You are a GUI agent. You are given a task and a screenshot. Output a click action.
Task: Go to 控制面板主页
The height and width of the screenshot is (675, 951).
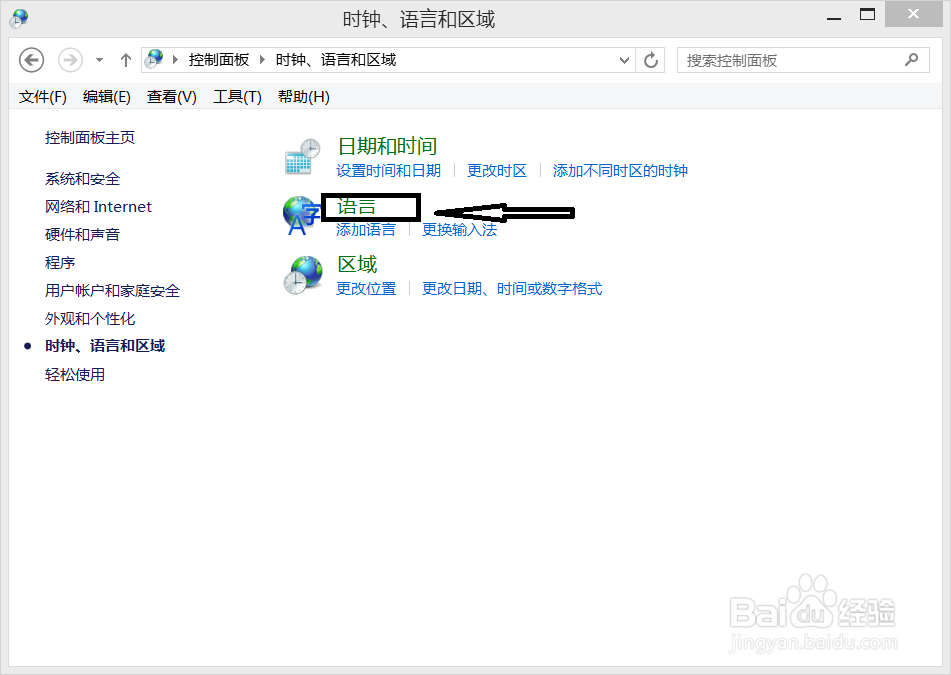90,138
